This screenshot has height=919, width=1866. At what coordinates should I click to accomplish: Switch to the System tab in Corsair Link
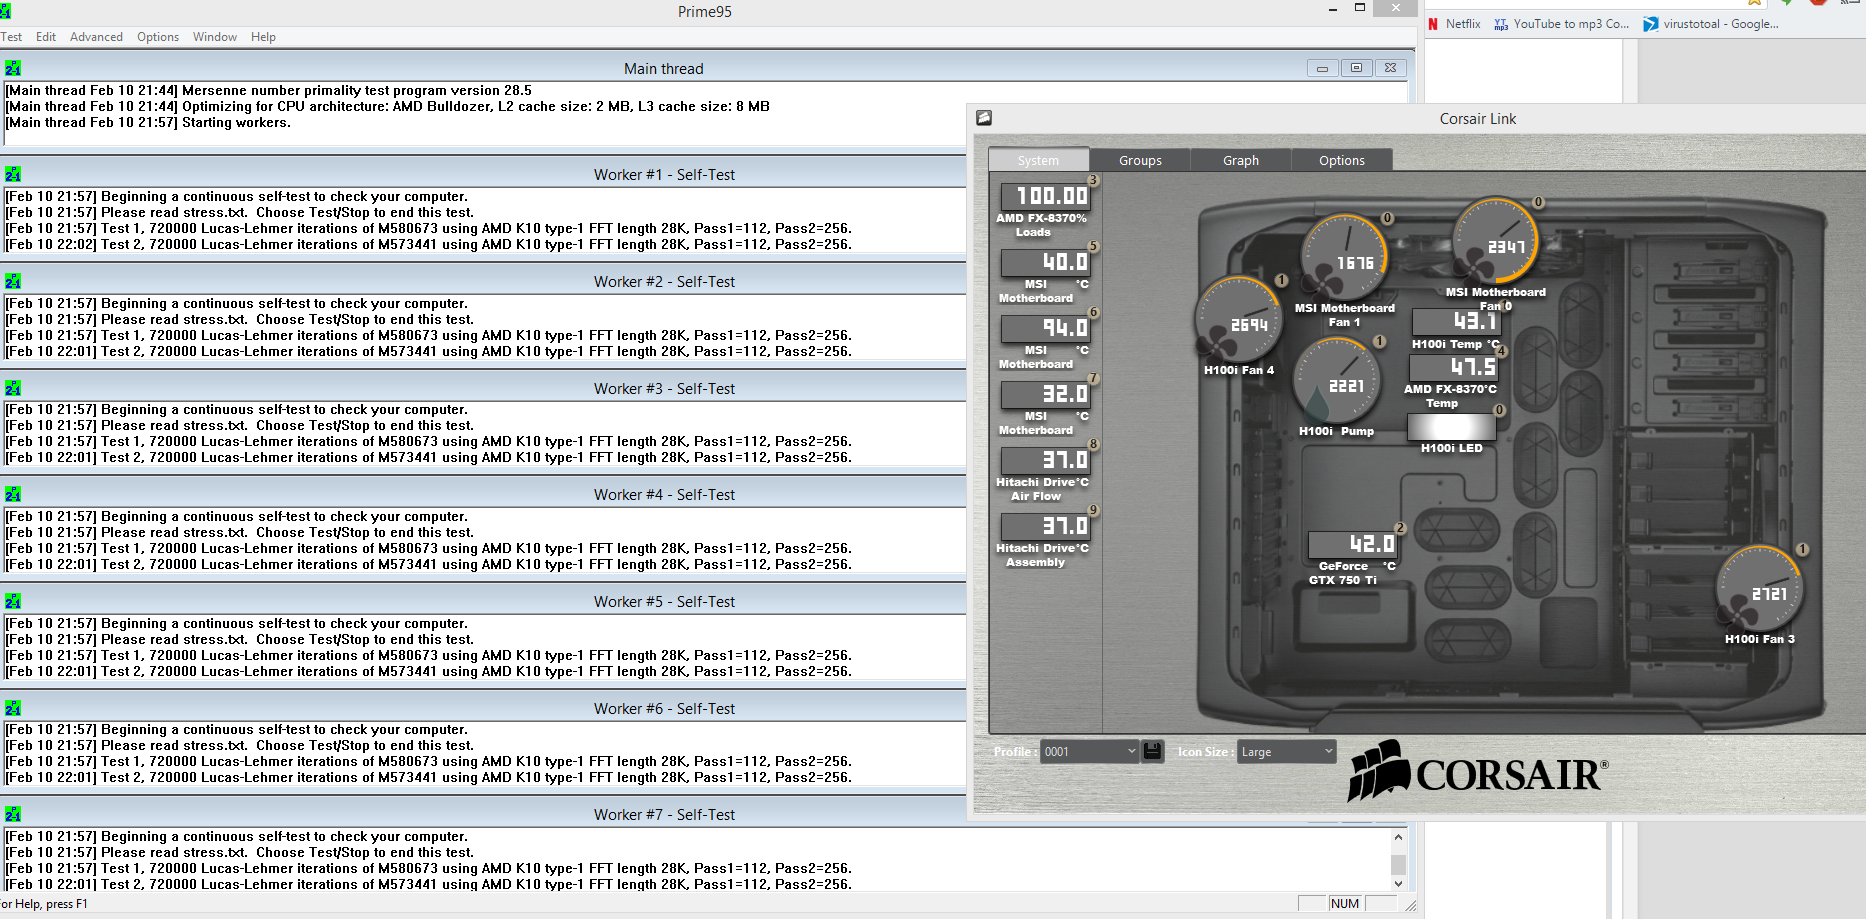1038,160
